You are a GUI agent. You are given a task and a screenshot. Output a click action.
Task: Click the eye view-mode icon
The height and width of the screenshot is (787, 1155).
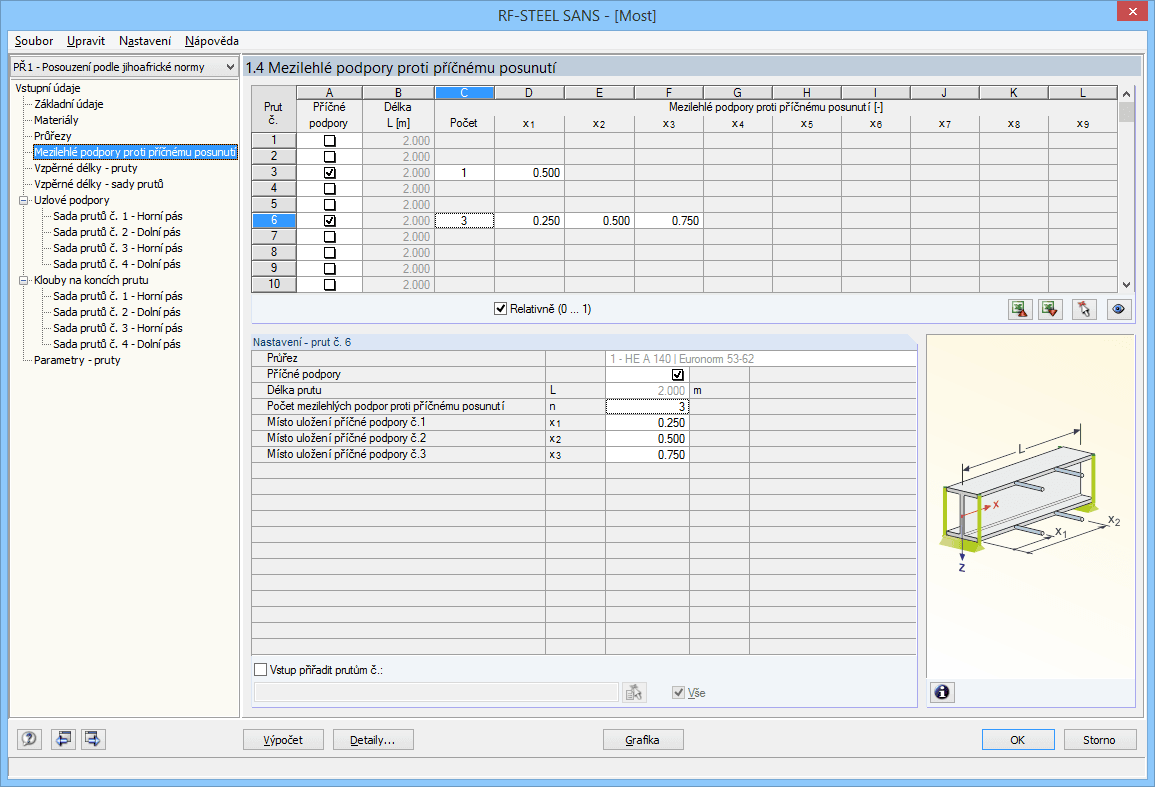tap(1118, 309)
